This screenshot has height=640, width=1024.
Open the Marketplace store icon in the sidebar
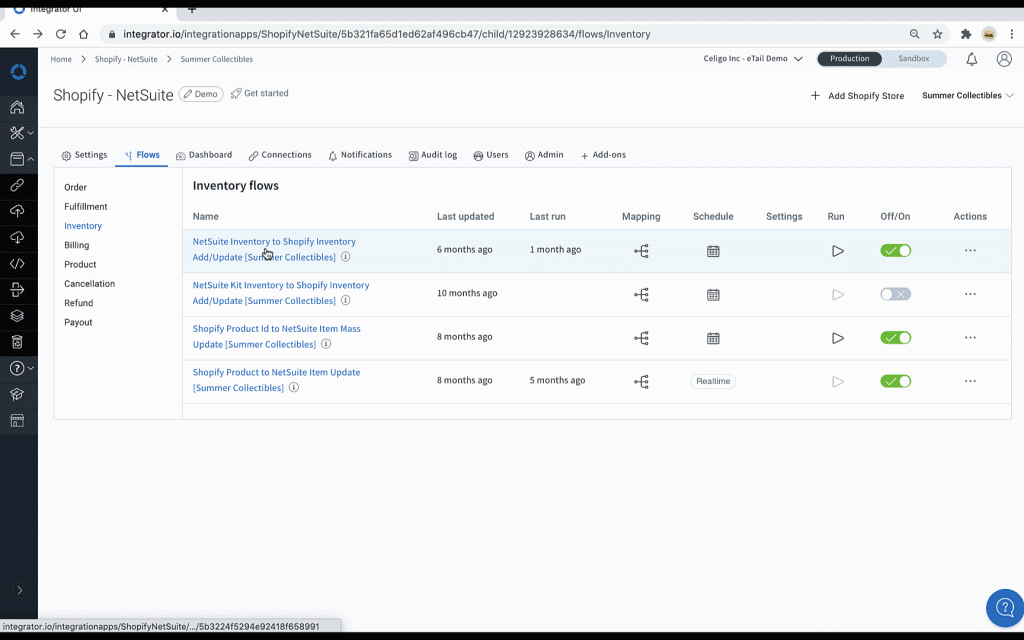click(18, 421)
